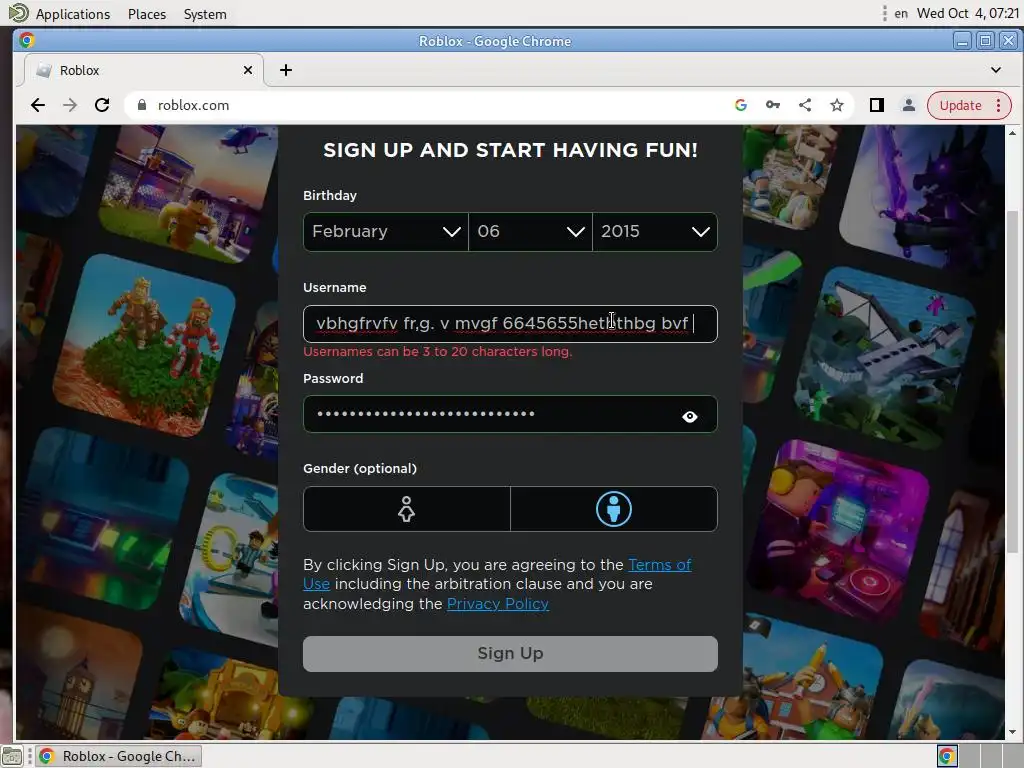The image size is (1024, 768).
Task: Click the date and time clock
Action: pyautogui.click(x=968, y=13)
